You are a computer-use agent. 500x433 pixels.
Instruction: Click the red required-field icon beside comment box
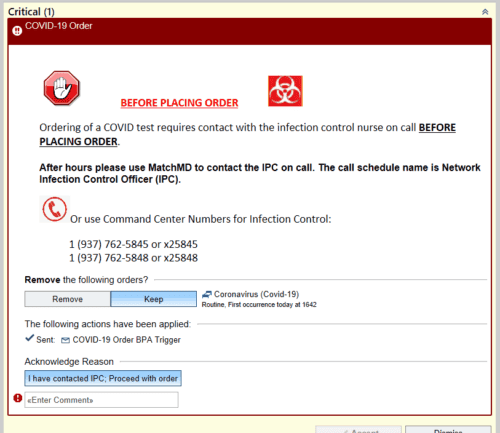click(17, 398)
